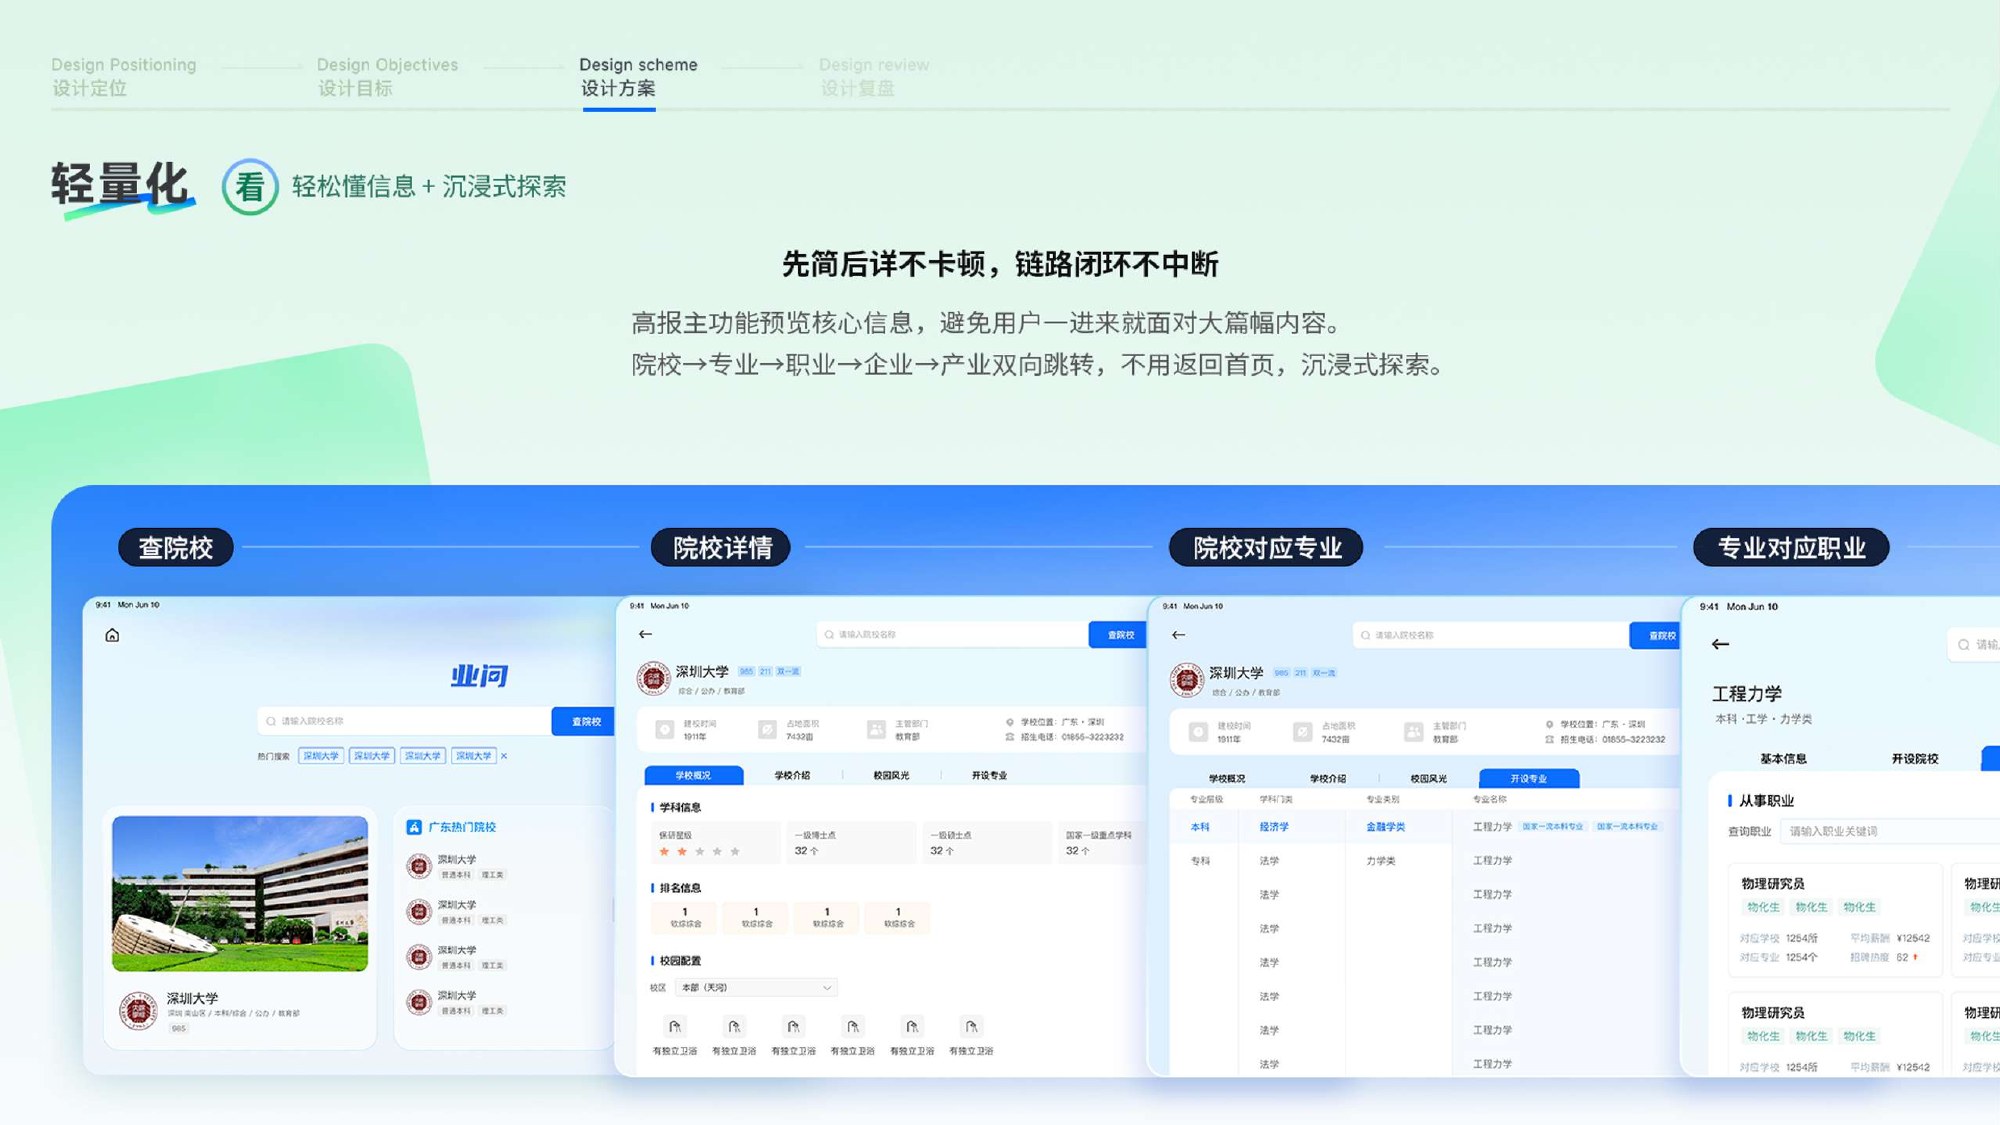
Task: Click 主管部门 icon in 院校详情 screen
Action: coord(876,730)
